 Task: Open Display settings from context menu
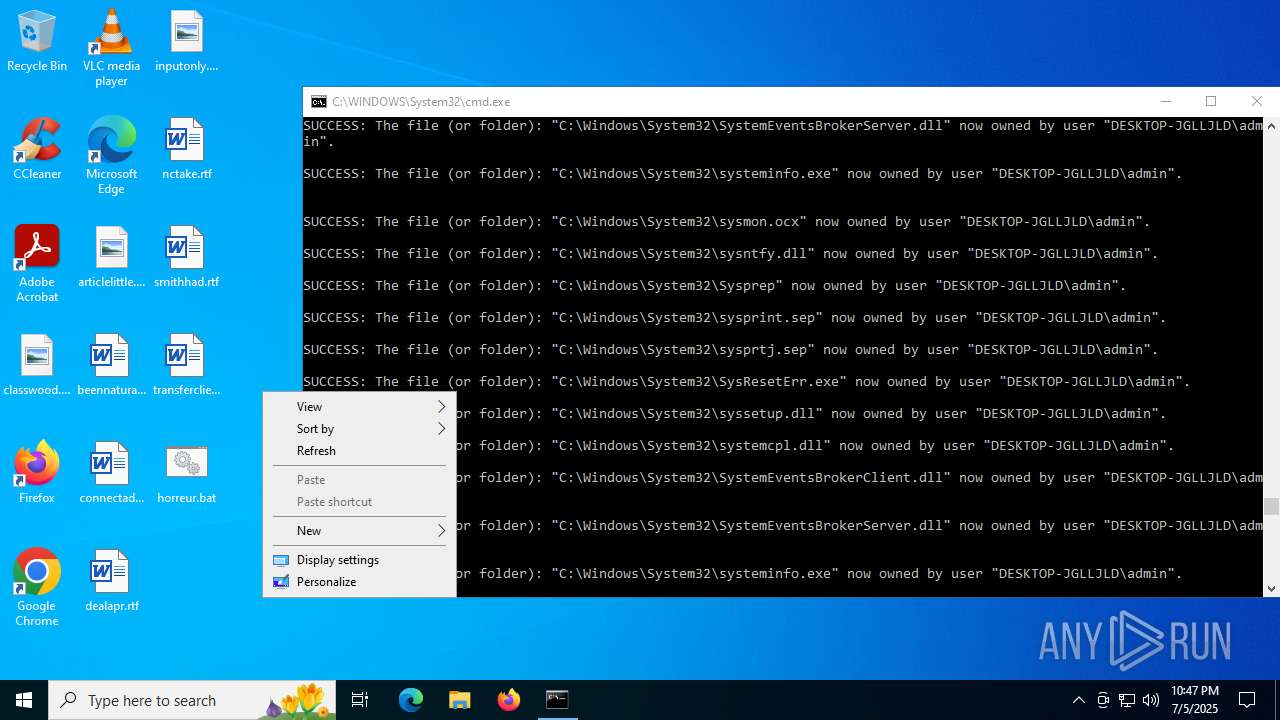coord(359,559)
